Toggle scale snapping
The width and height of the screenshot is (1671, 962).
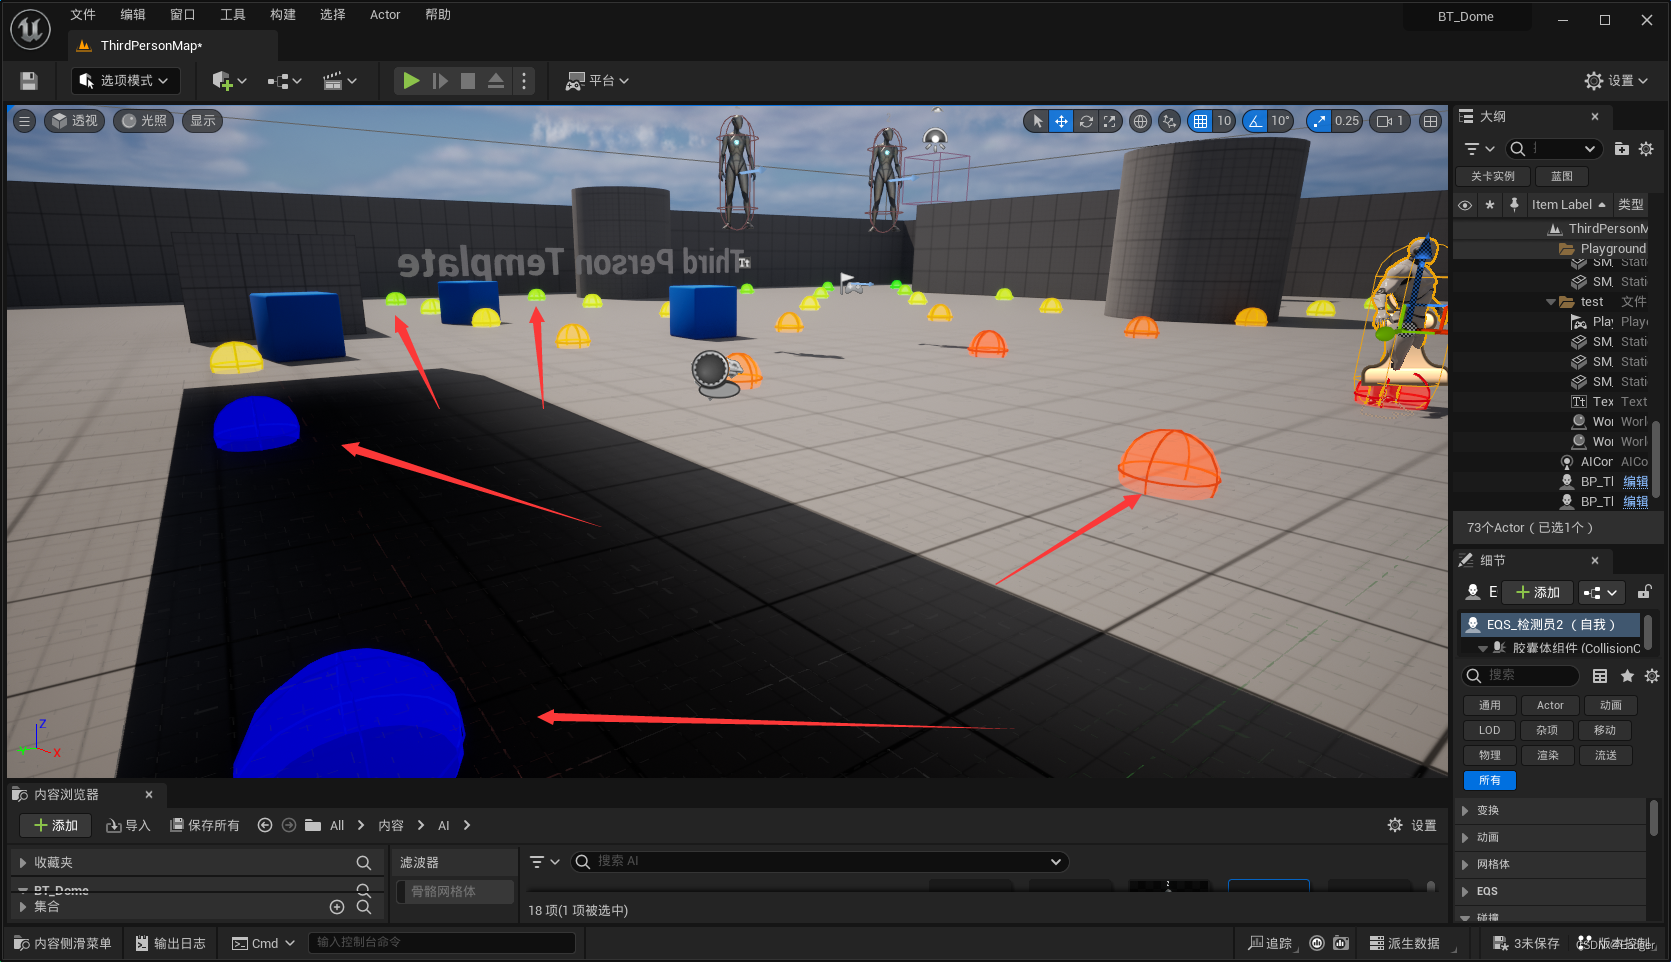1319,121
